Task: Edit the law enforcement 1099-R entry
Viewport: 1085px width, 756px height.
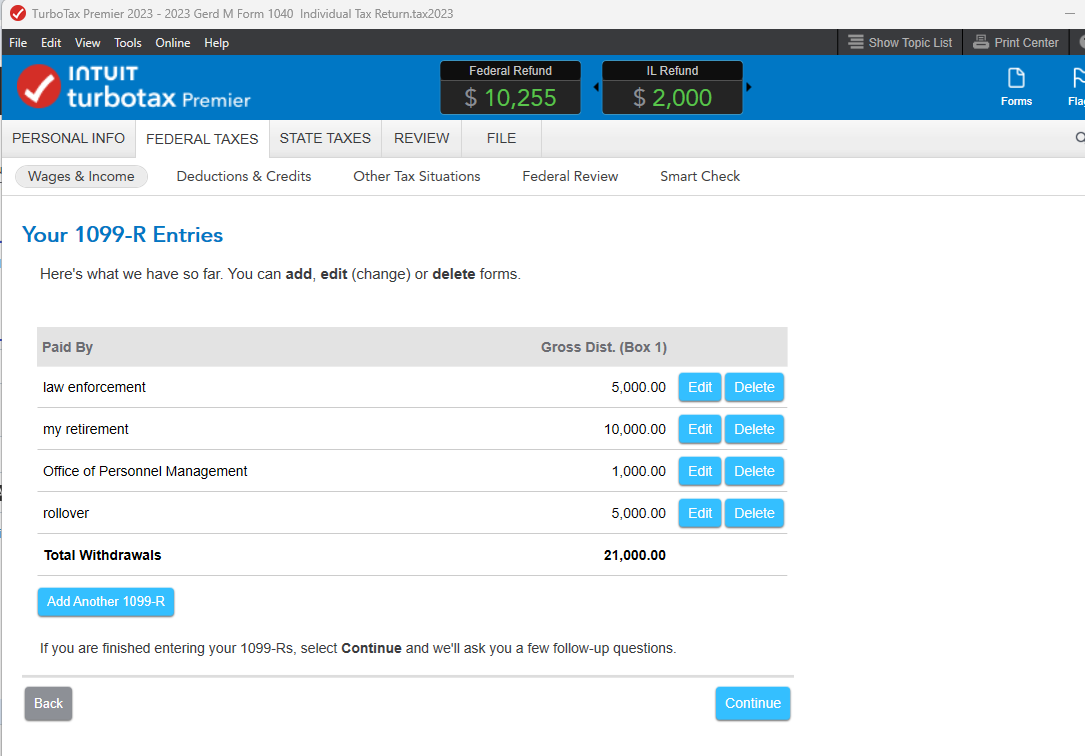Action: [700, 387]
